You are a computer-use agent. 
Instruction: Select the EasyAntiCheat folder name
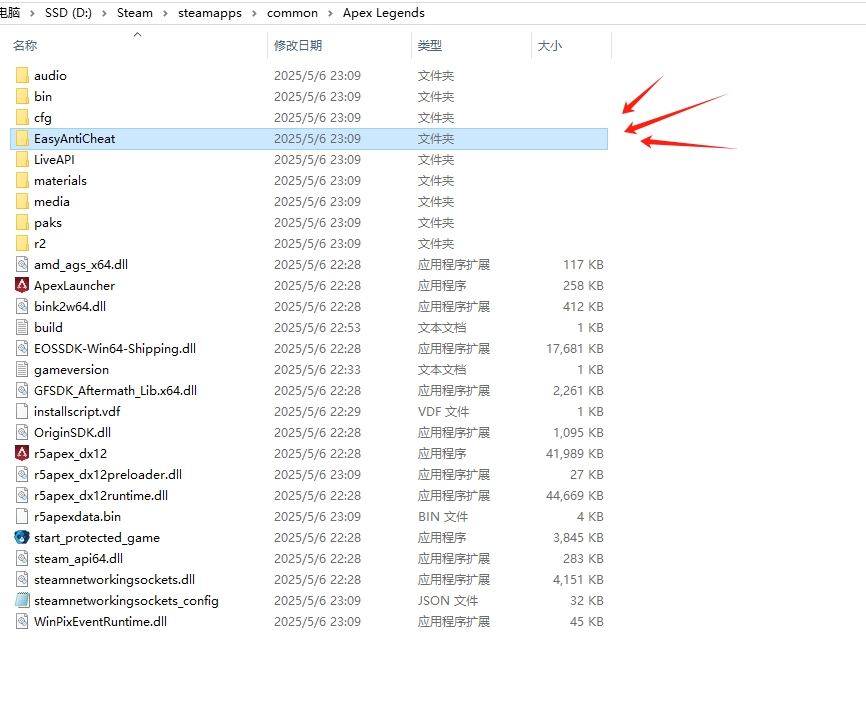point(75,139)
